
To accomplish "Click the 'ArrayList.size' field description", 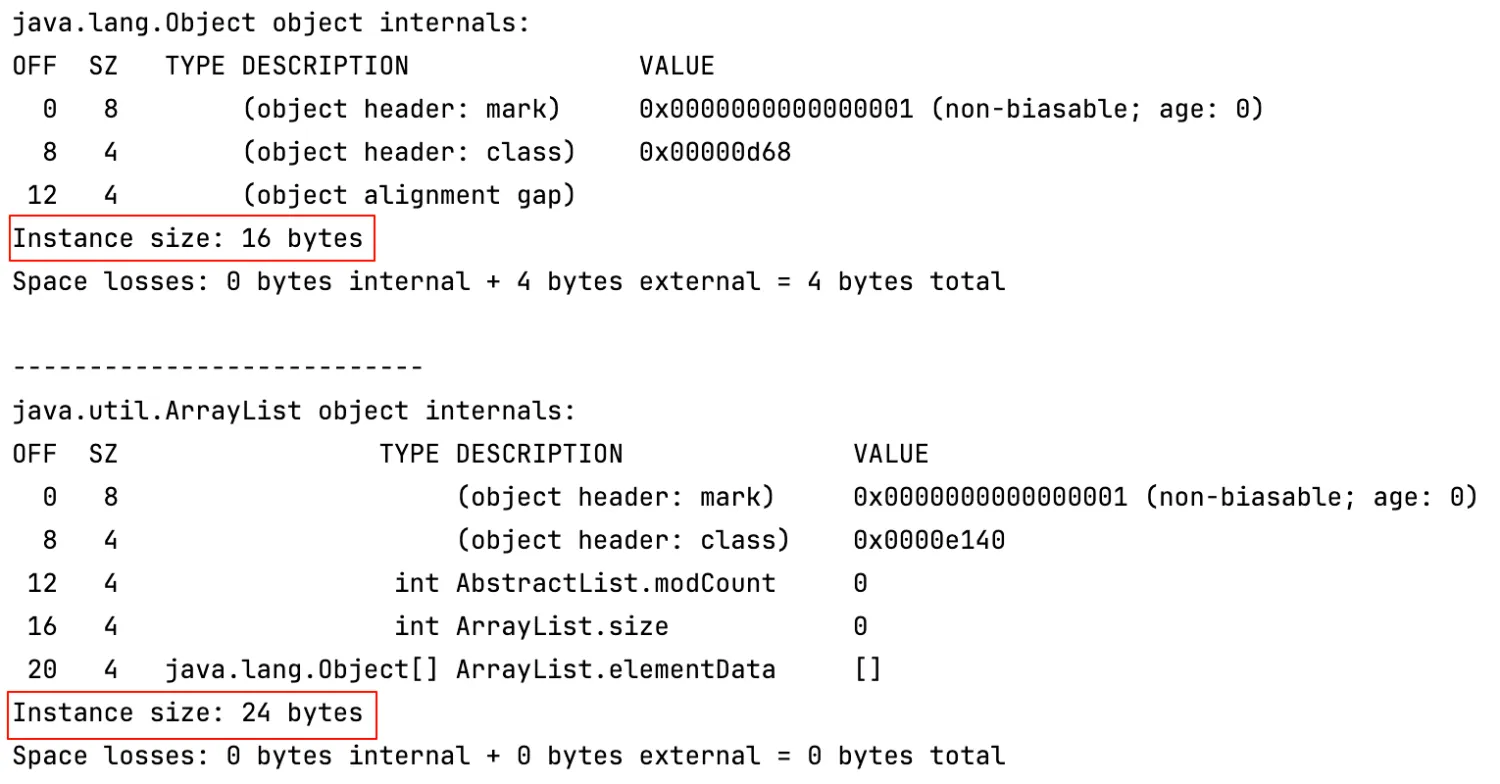I will 562,627.
